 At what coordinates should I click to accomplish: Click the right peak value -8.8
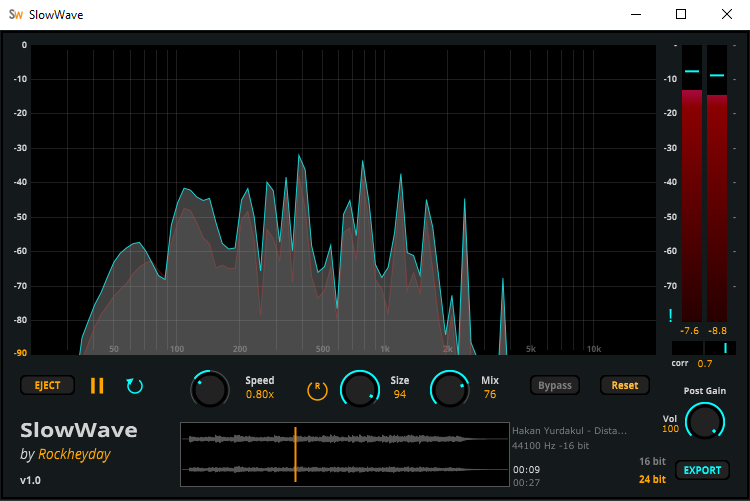717,331
